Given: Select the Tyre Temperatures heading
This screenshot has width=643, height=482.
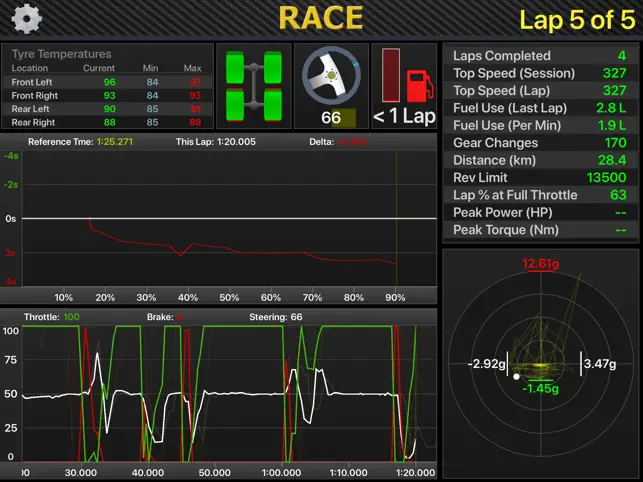Looking at the screenshot, I should tap(62, 54).
